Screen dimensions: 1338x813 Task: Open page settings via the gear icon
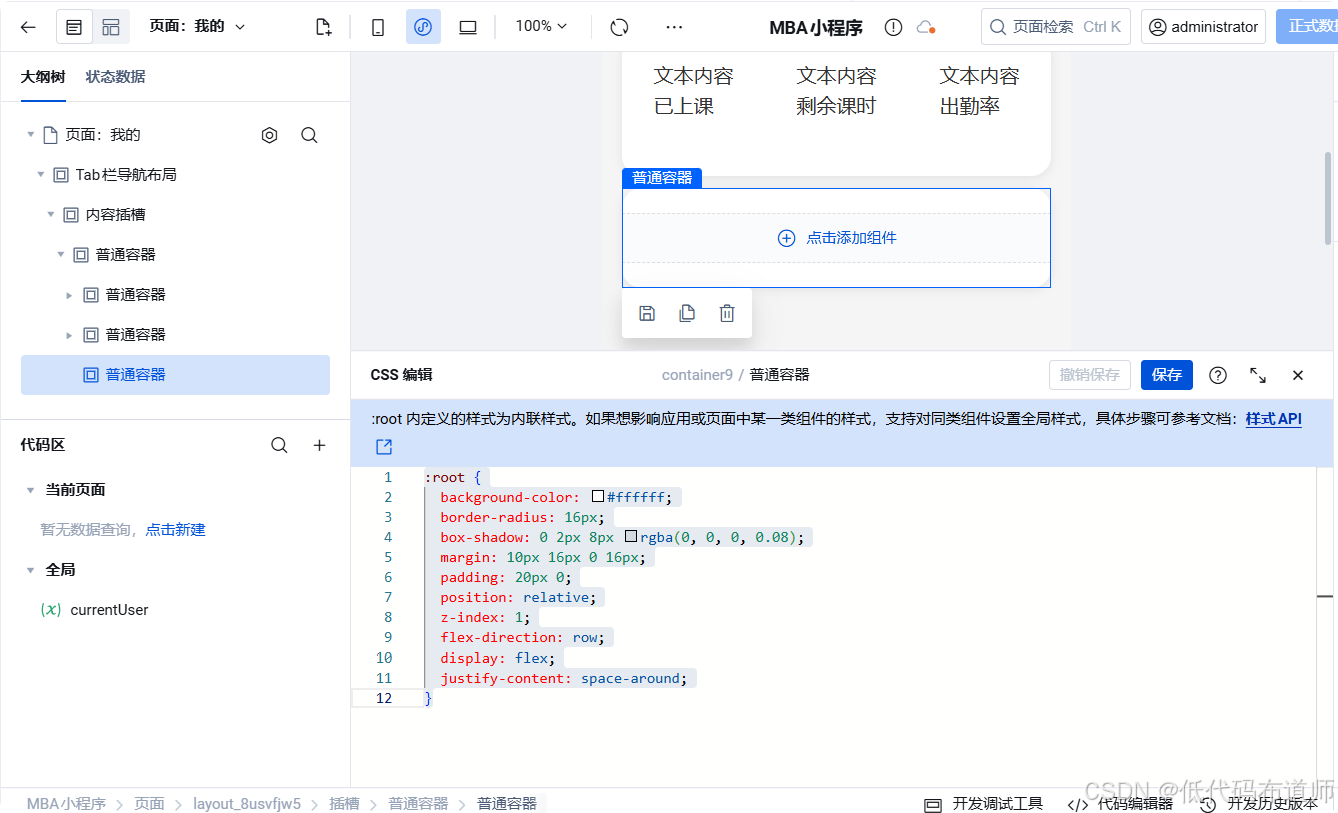click(269, 134)
